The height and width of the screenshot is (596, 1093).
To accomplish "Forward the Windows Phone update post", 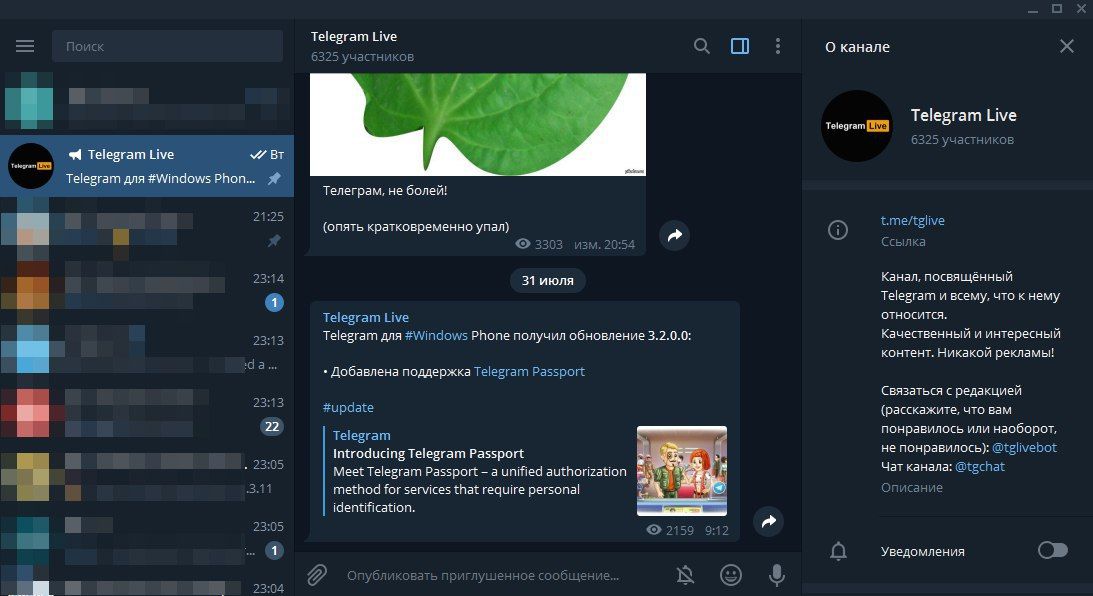I will pos(768,521).
